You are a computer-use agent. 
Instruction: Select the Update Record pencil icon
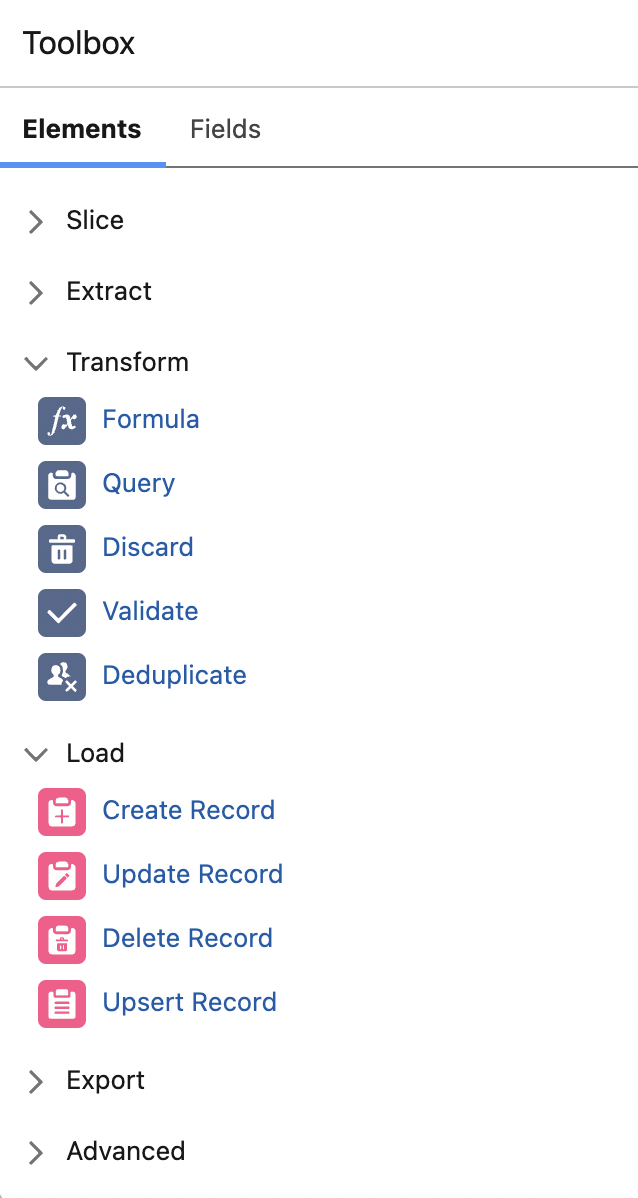coord(62,876)
